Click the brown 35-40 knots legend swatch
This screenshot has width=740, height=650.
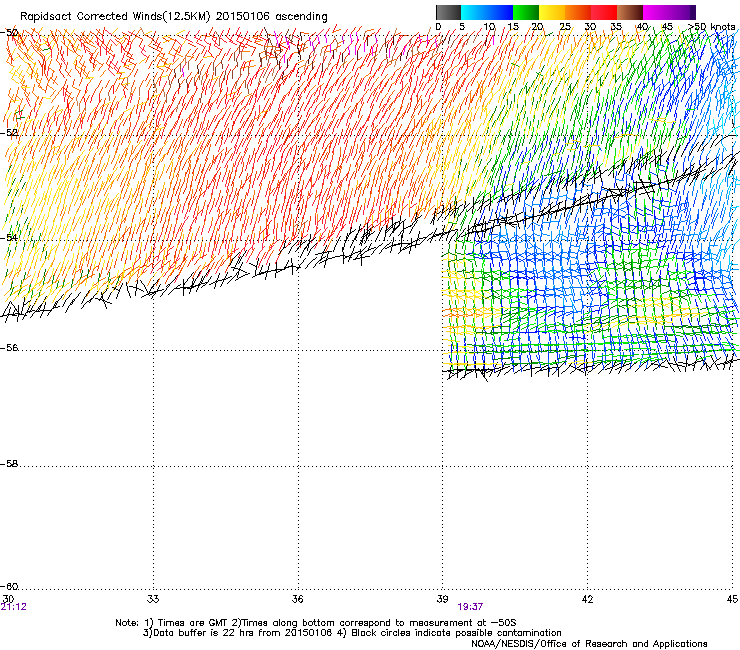click(630, 12)
